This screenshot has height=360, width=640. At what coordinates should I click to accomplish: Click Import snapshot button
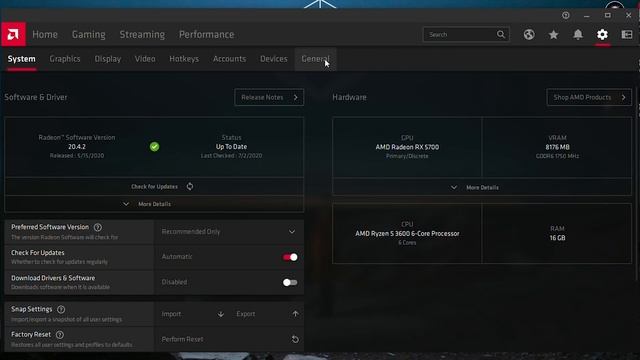tap(192, 314)
